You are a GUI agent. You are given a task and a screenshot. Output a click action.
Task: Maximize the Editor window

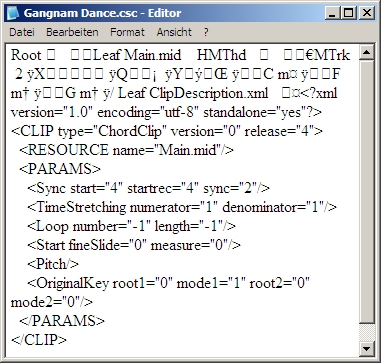pyautogui.click(x=348, y=13)
